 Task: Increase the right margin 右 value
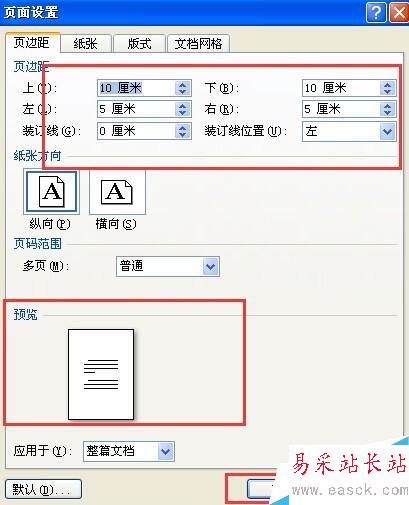point(387,105)
